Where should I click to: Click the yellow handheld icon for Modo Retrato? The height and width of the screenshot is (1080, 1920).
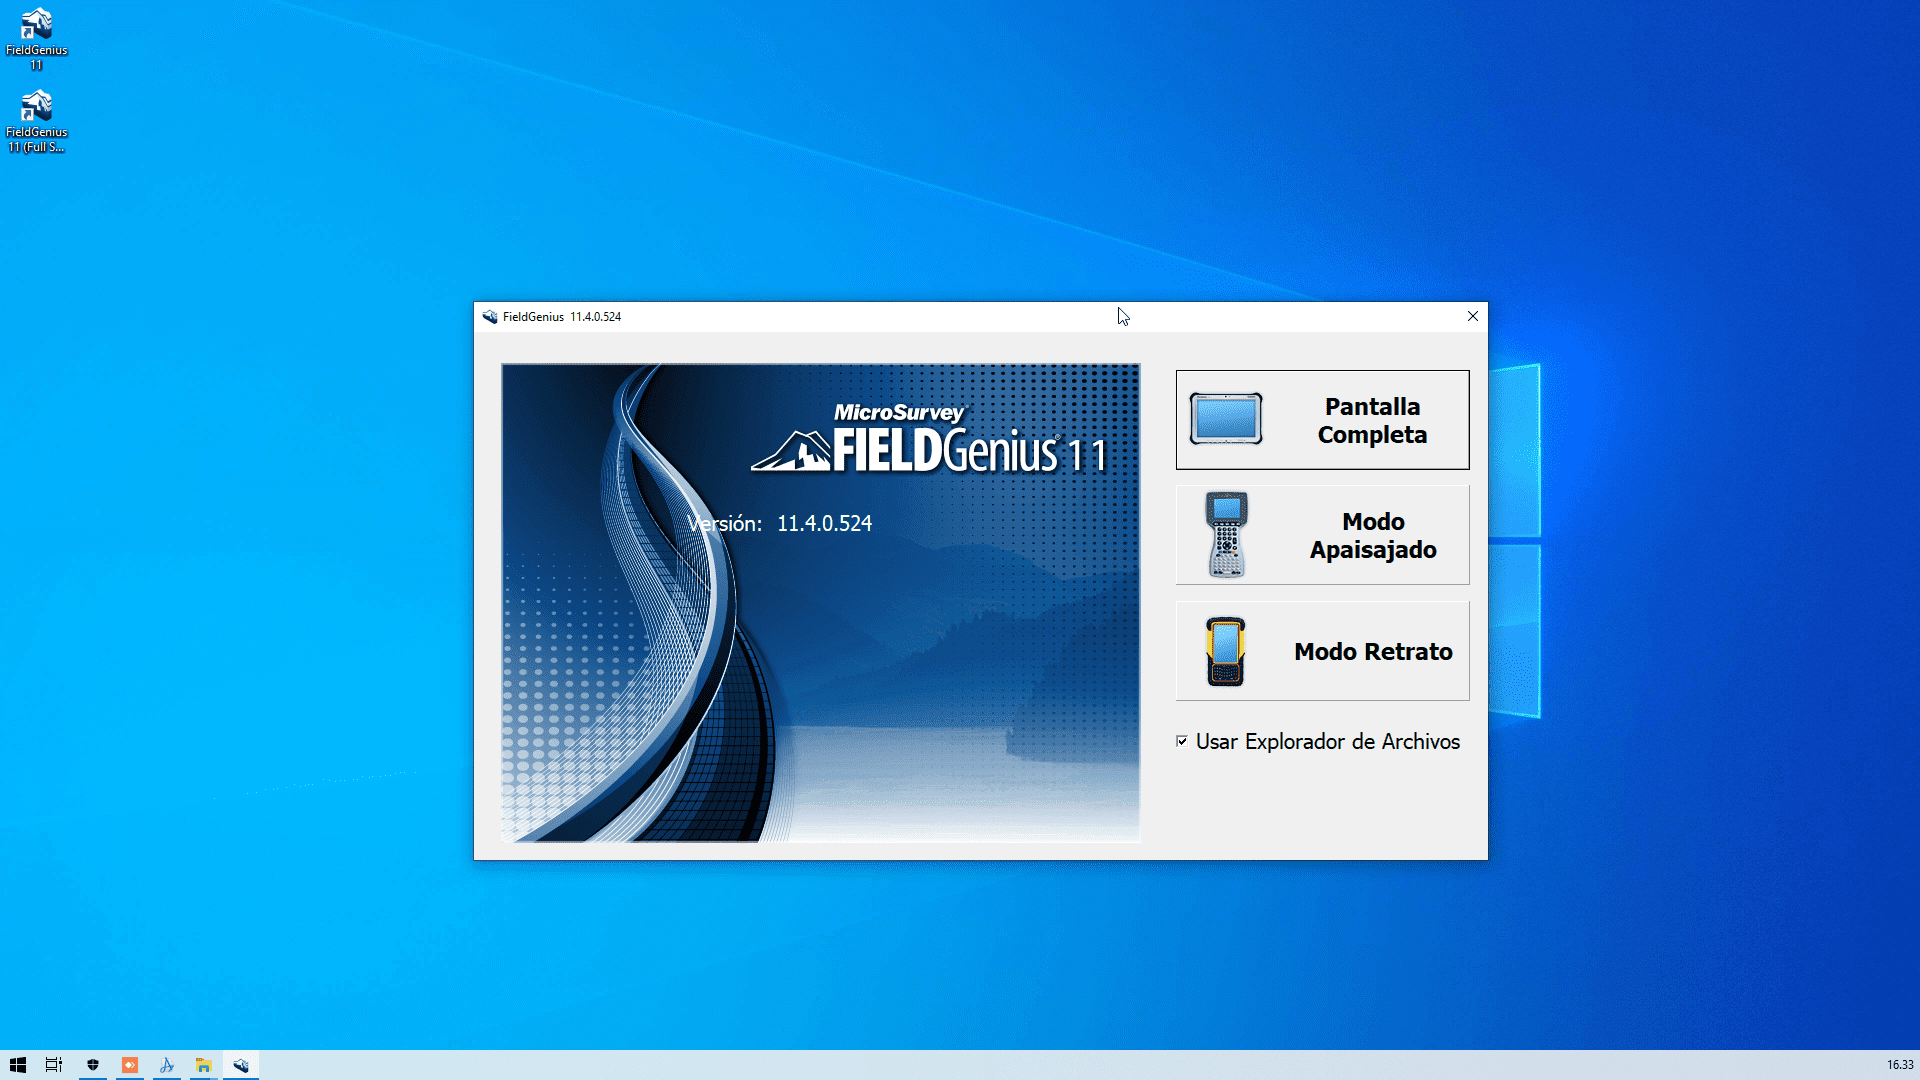[x=1225, y=651]
